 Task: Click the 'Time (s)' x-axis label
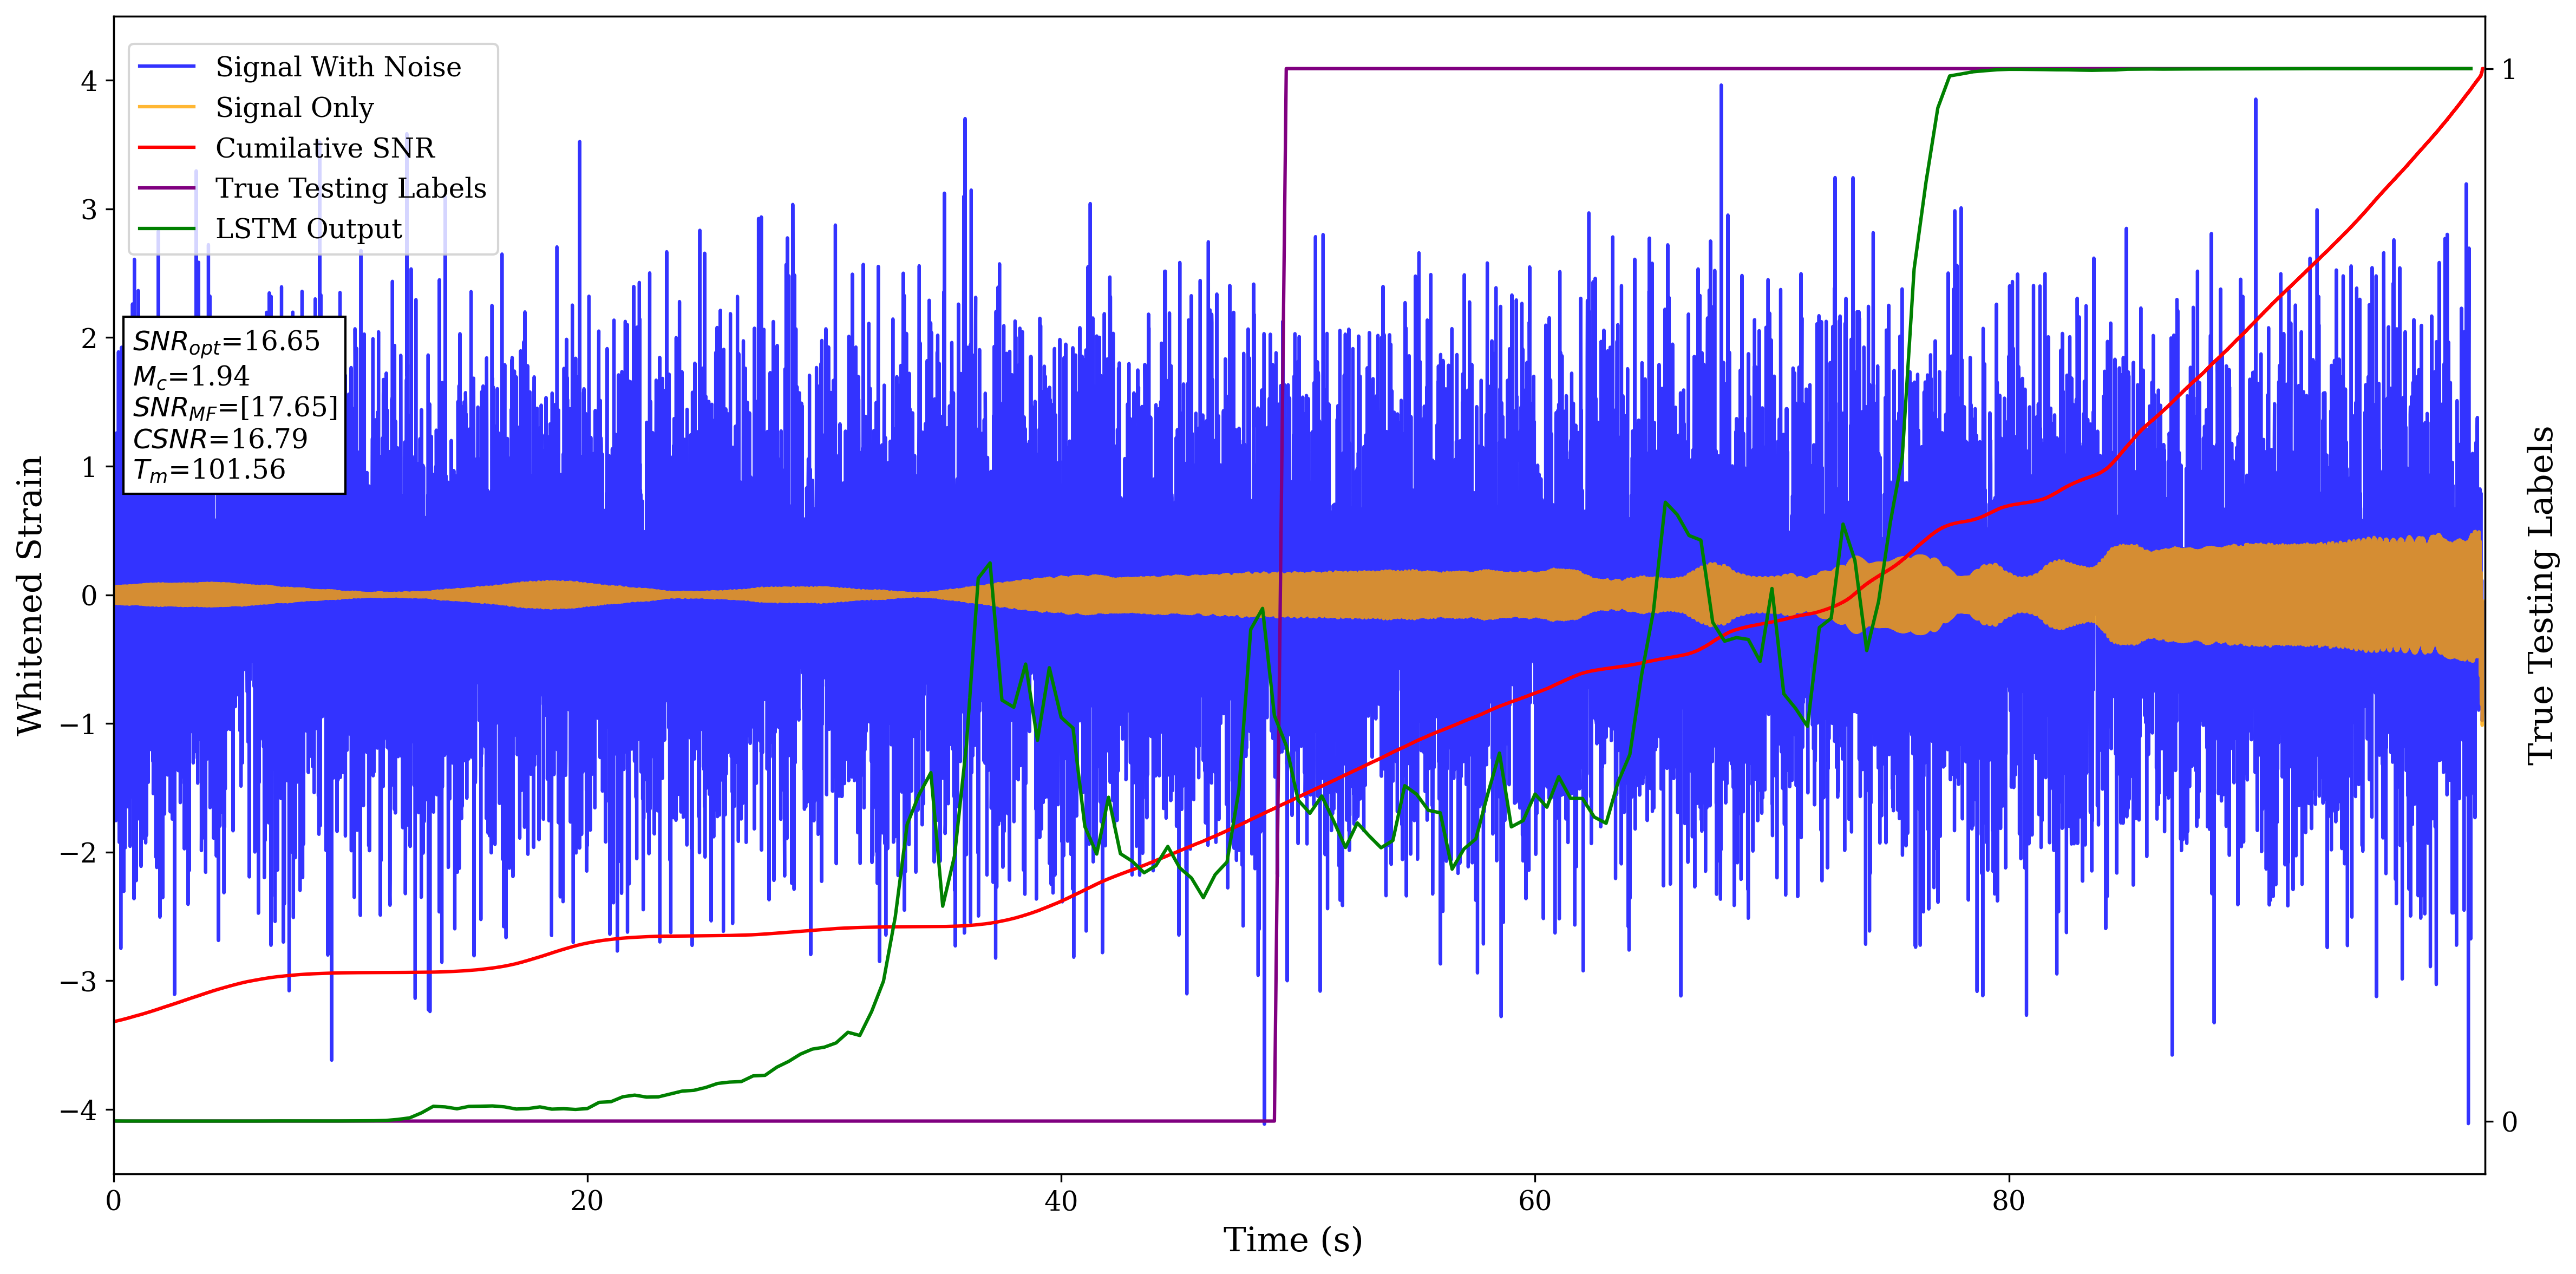(x=1292, y=1240)
